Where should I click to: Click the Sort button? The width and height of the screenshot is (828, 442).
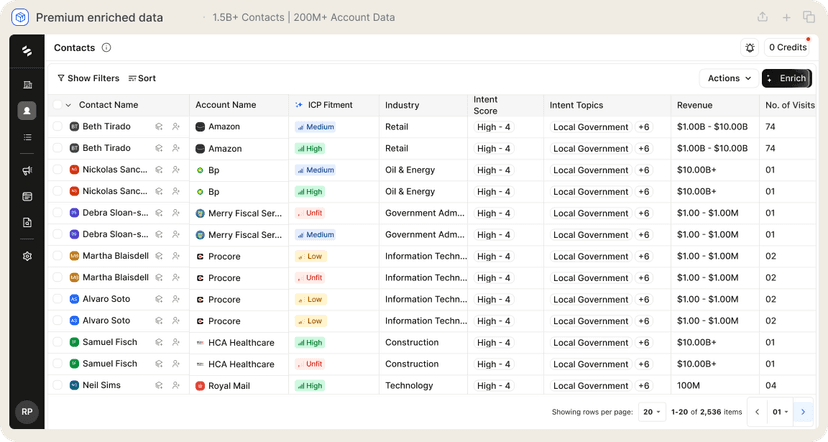tap(142, 78)
